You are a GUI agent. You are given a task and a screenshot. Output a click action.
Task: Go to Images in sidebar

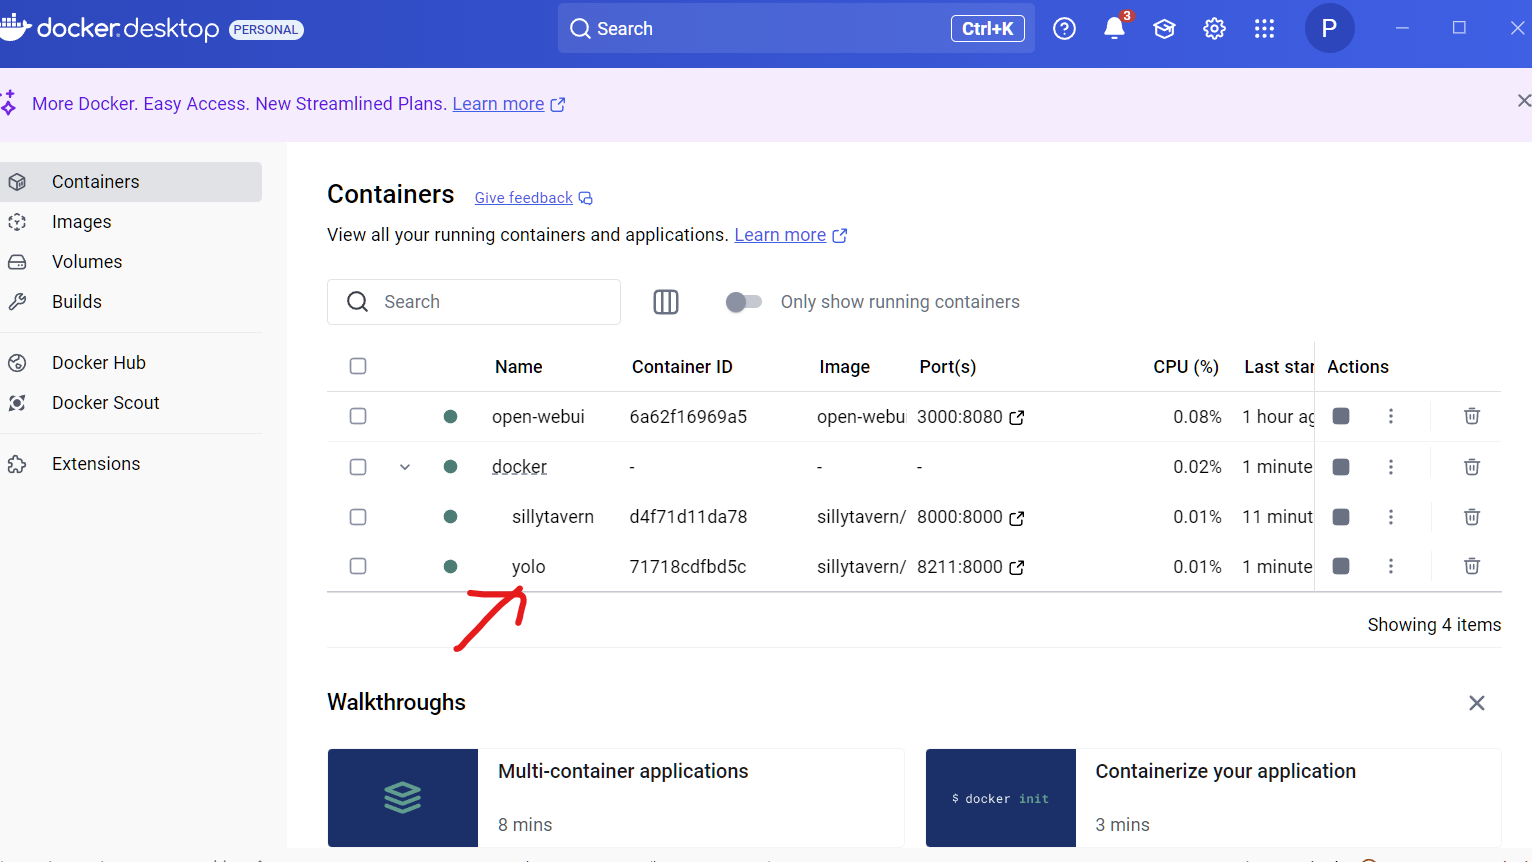(131, 222)
